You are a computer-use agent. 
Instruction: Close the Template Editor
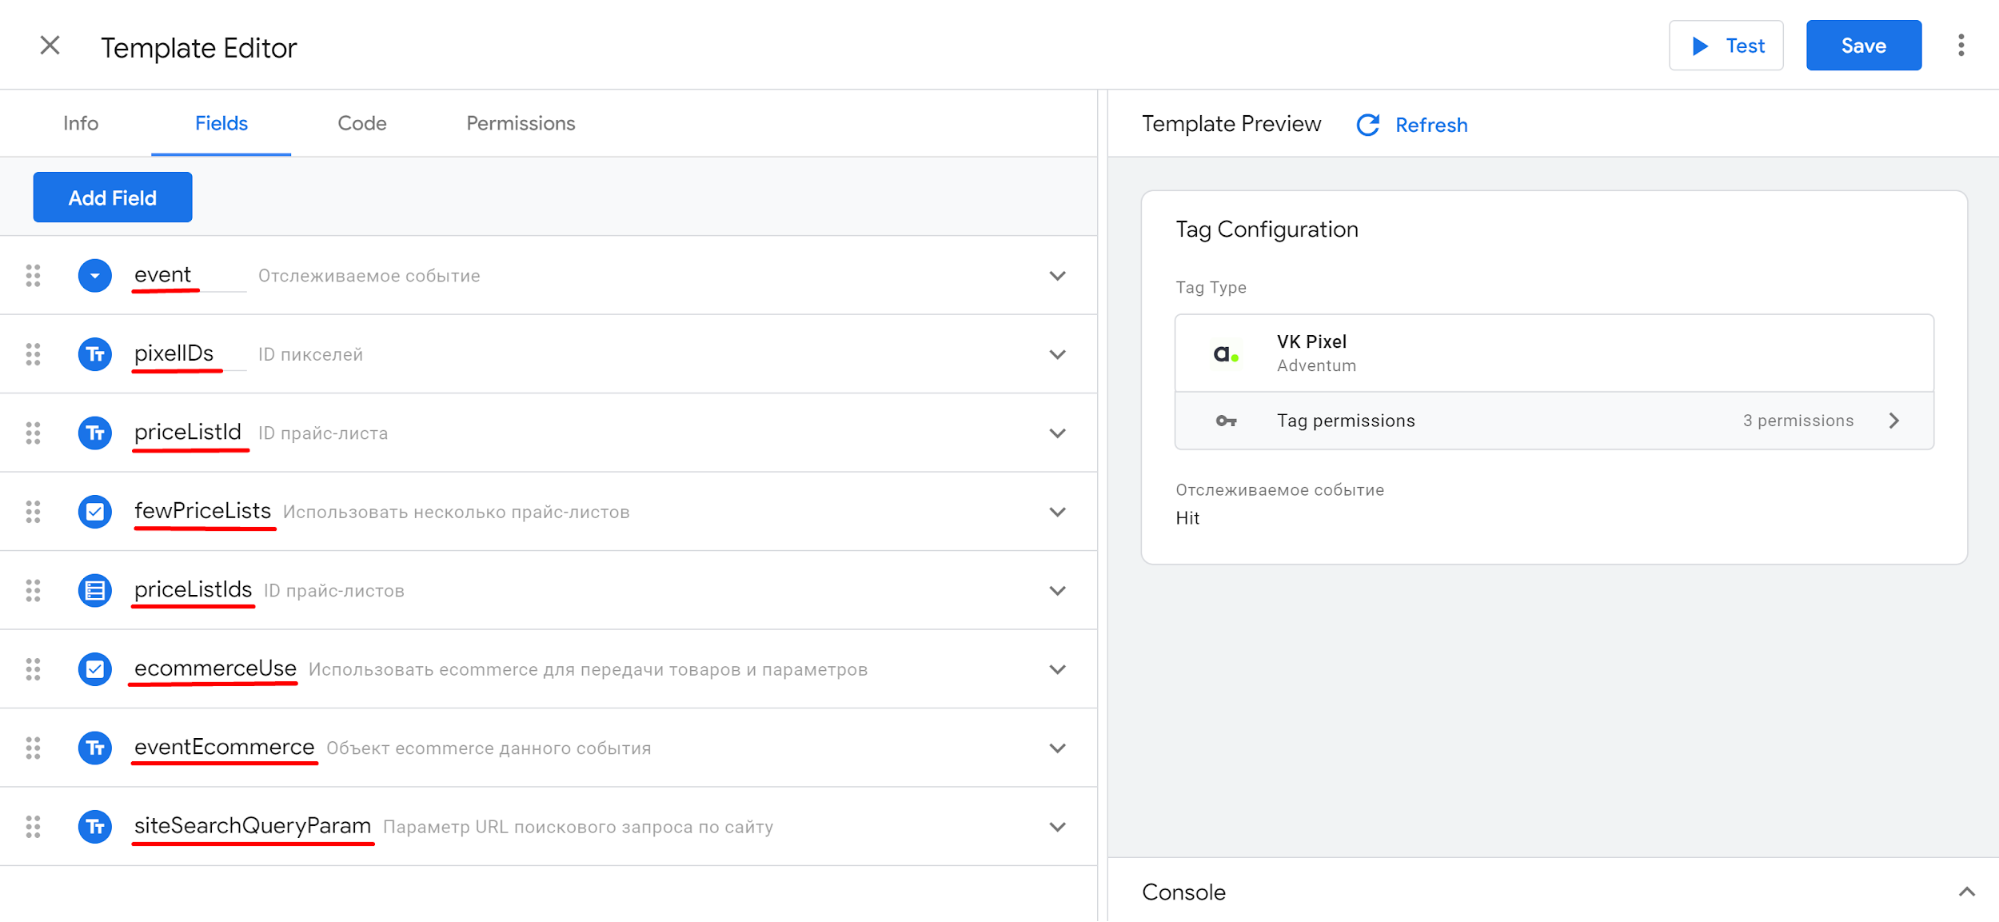pos(50,46)
